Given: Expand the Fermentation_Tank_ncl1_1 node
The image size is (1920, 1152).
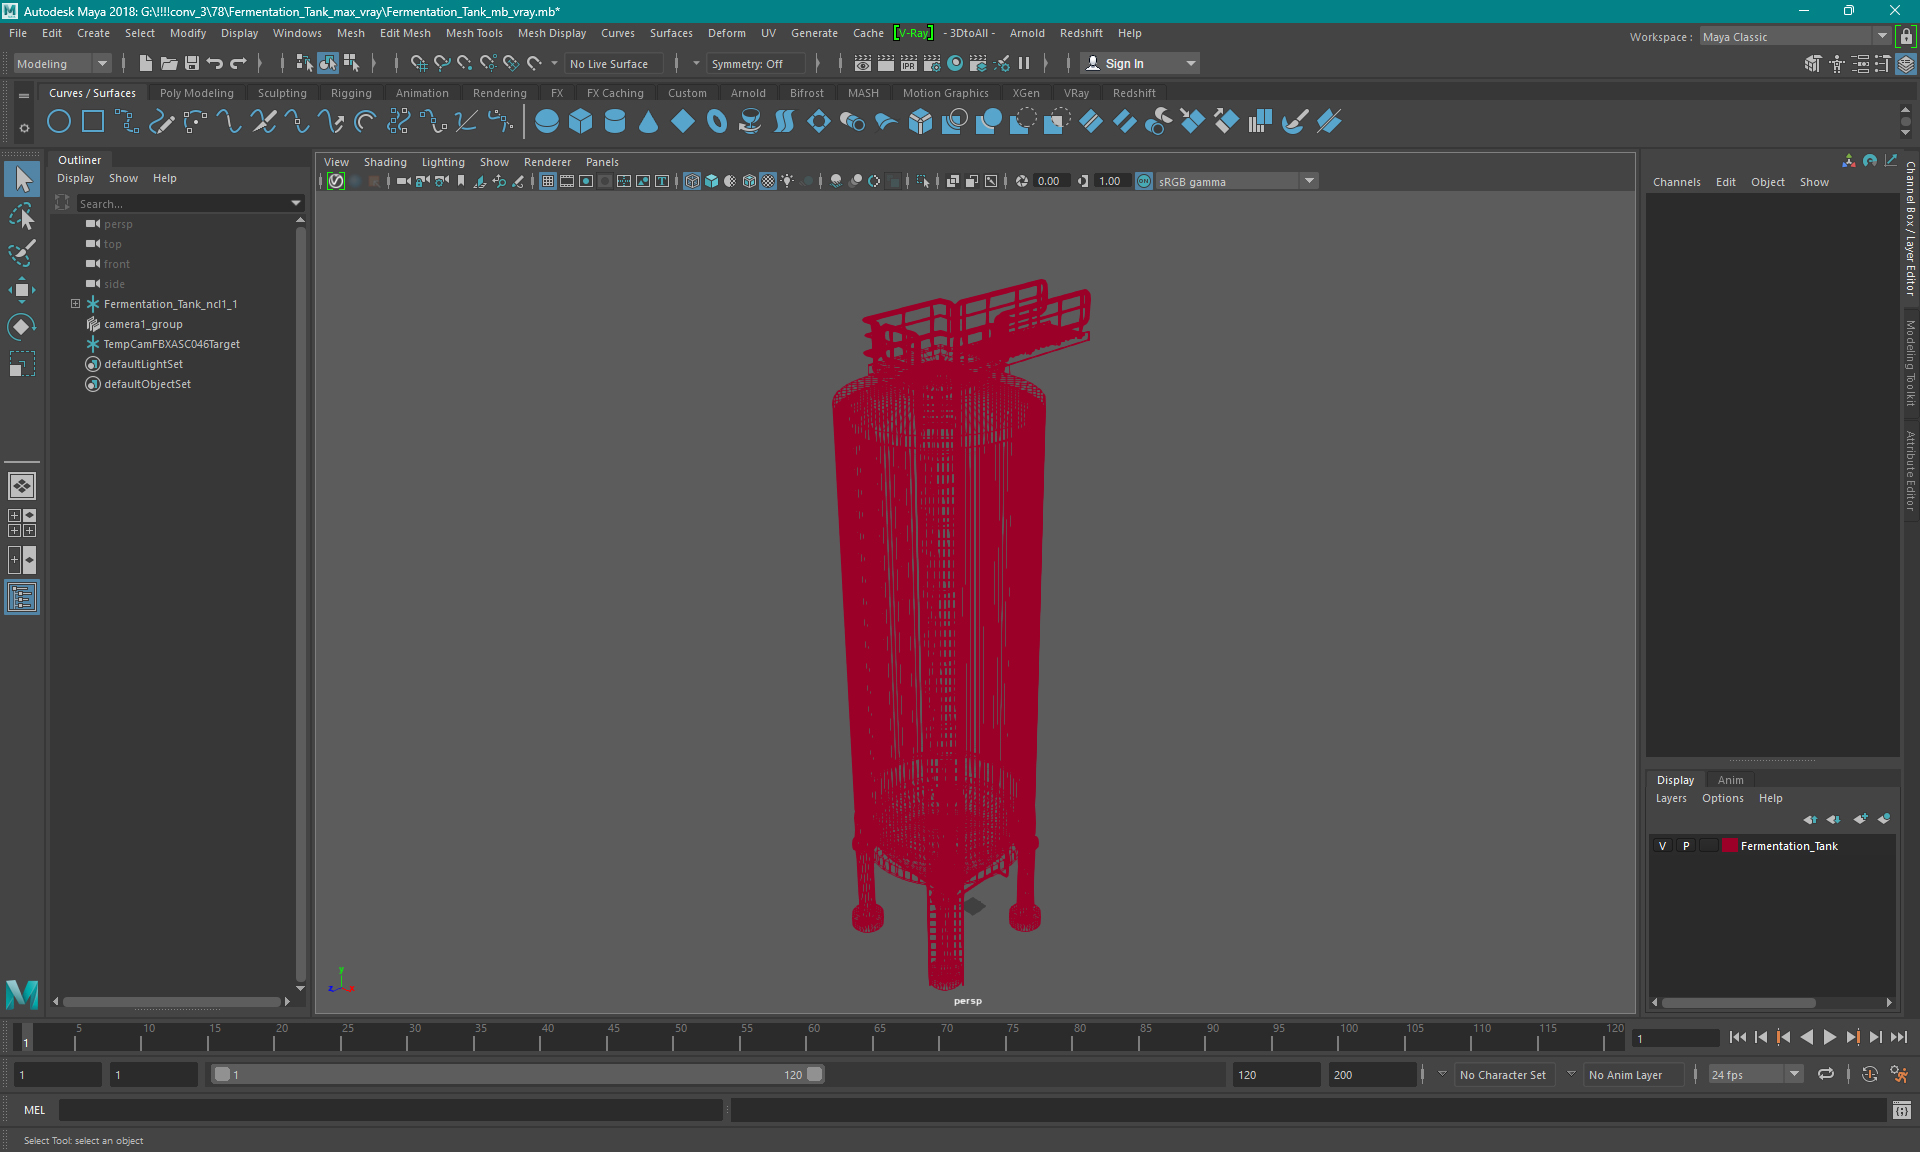Looking at the screenshot, I should tap(75, 304).
